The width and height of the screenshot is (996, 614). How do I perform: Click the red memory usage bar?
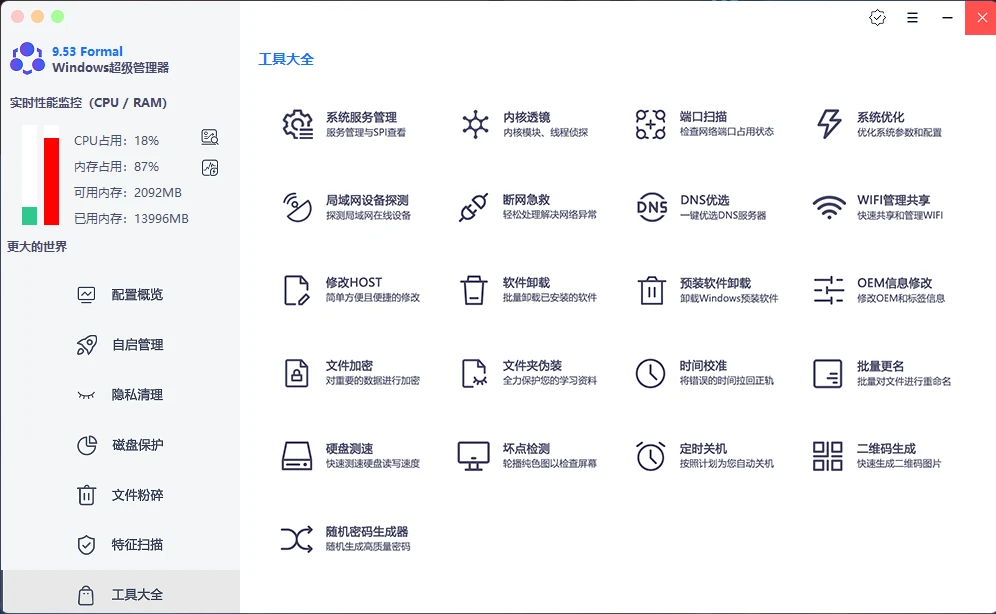51,181
